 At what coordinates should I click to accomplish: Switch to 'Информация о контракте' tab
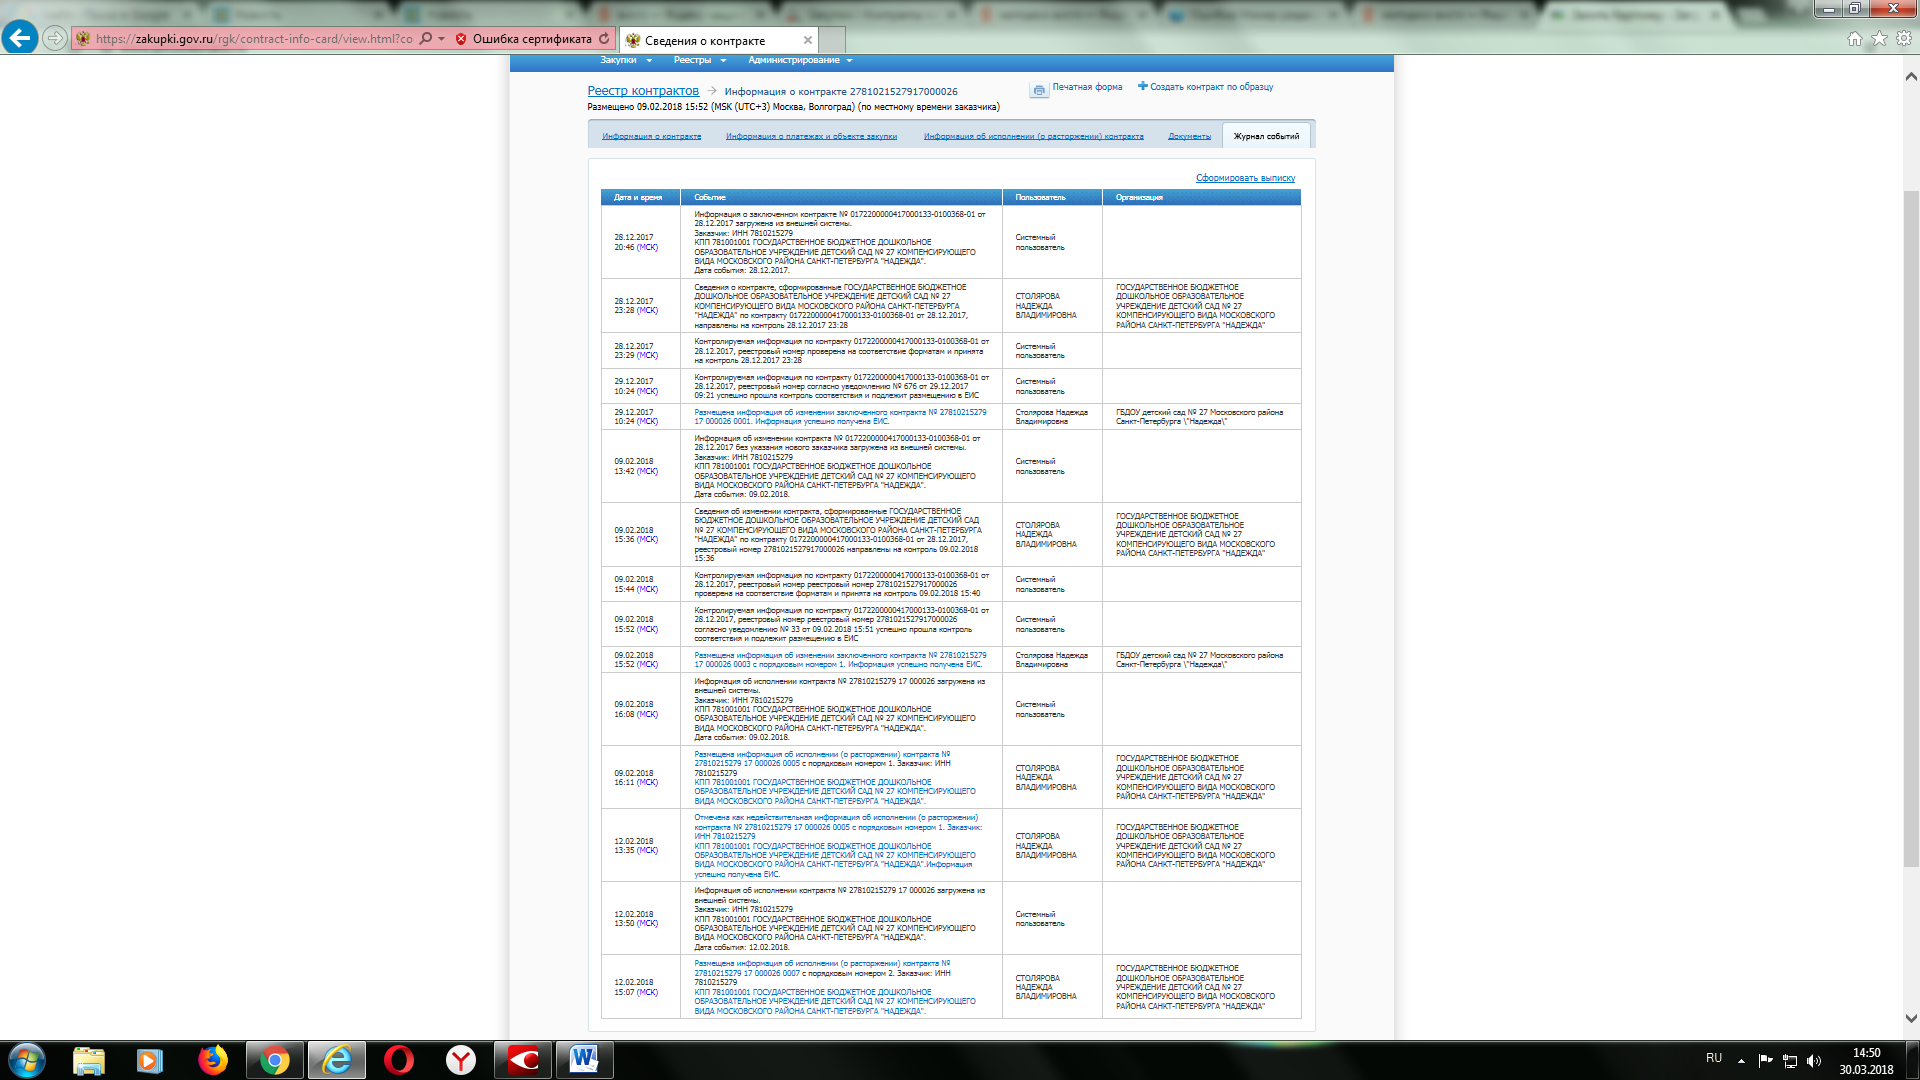pos(651,136)
